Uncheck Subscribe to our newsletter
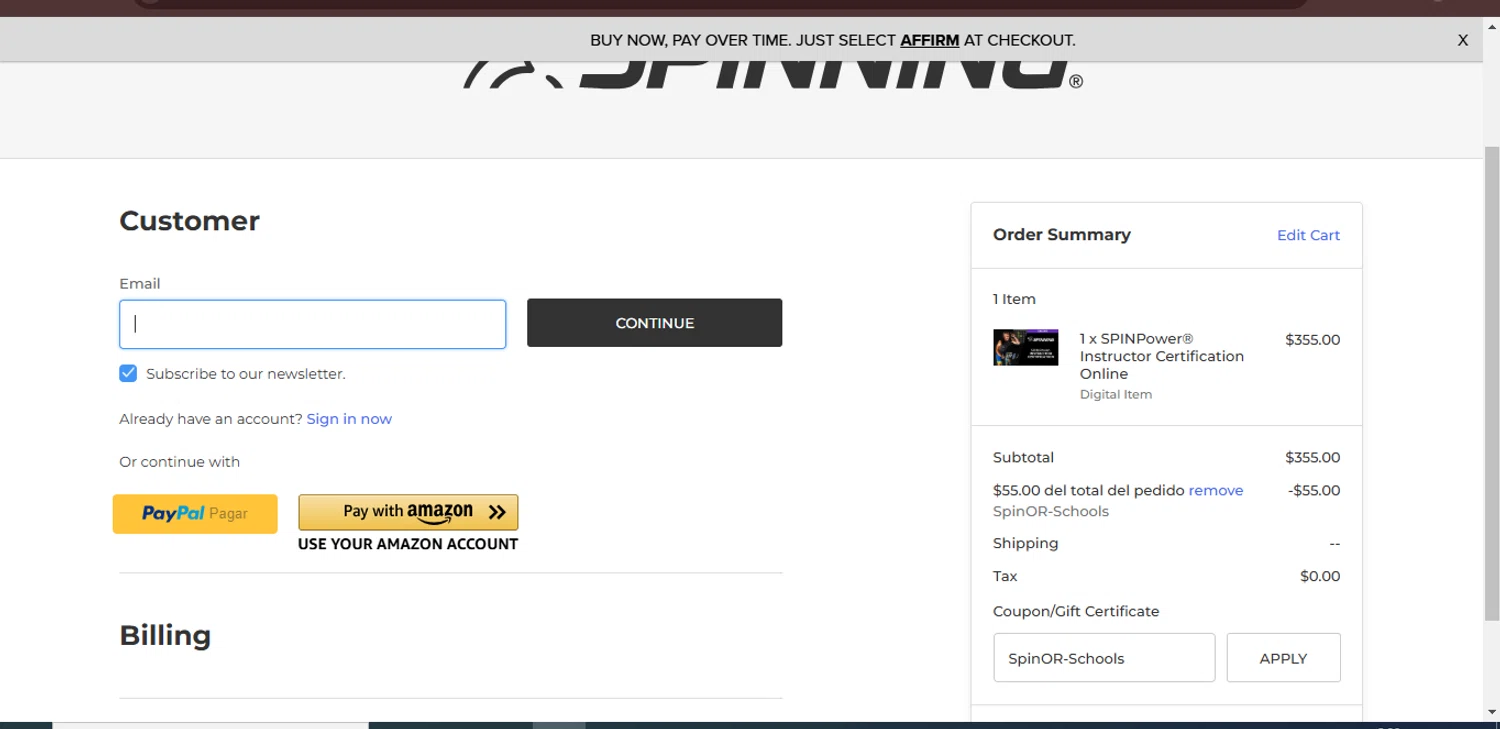 tap(128, 373)
